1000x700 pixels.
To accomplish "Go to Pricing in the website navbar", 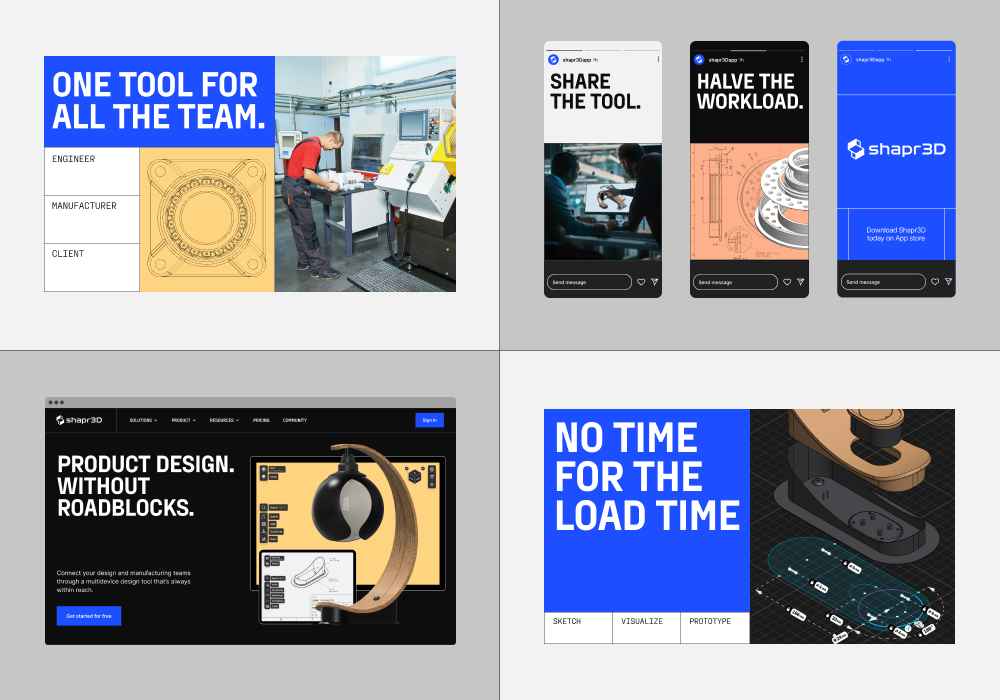I will (x=261, y=420).
